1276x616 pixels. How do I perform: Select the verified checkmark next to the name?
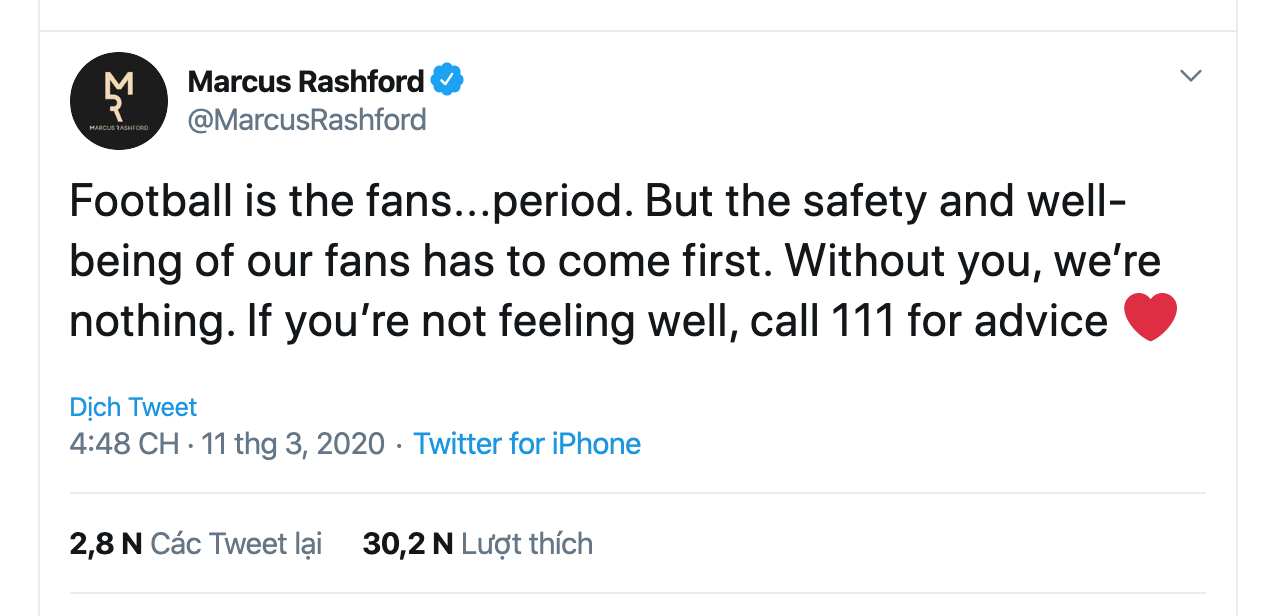(x=448, y=79)
